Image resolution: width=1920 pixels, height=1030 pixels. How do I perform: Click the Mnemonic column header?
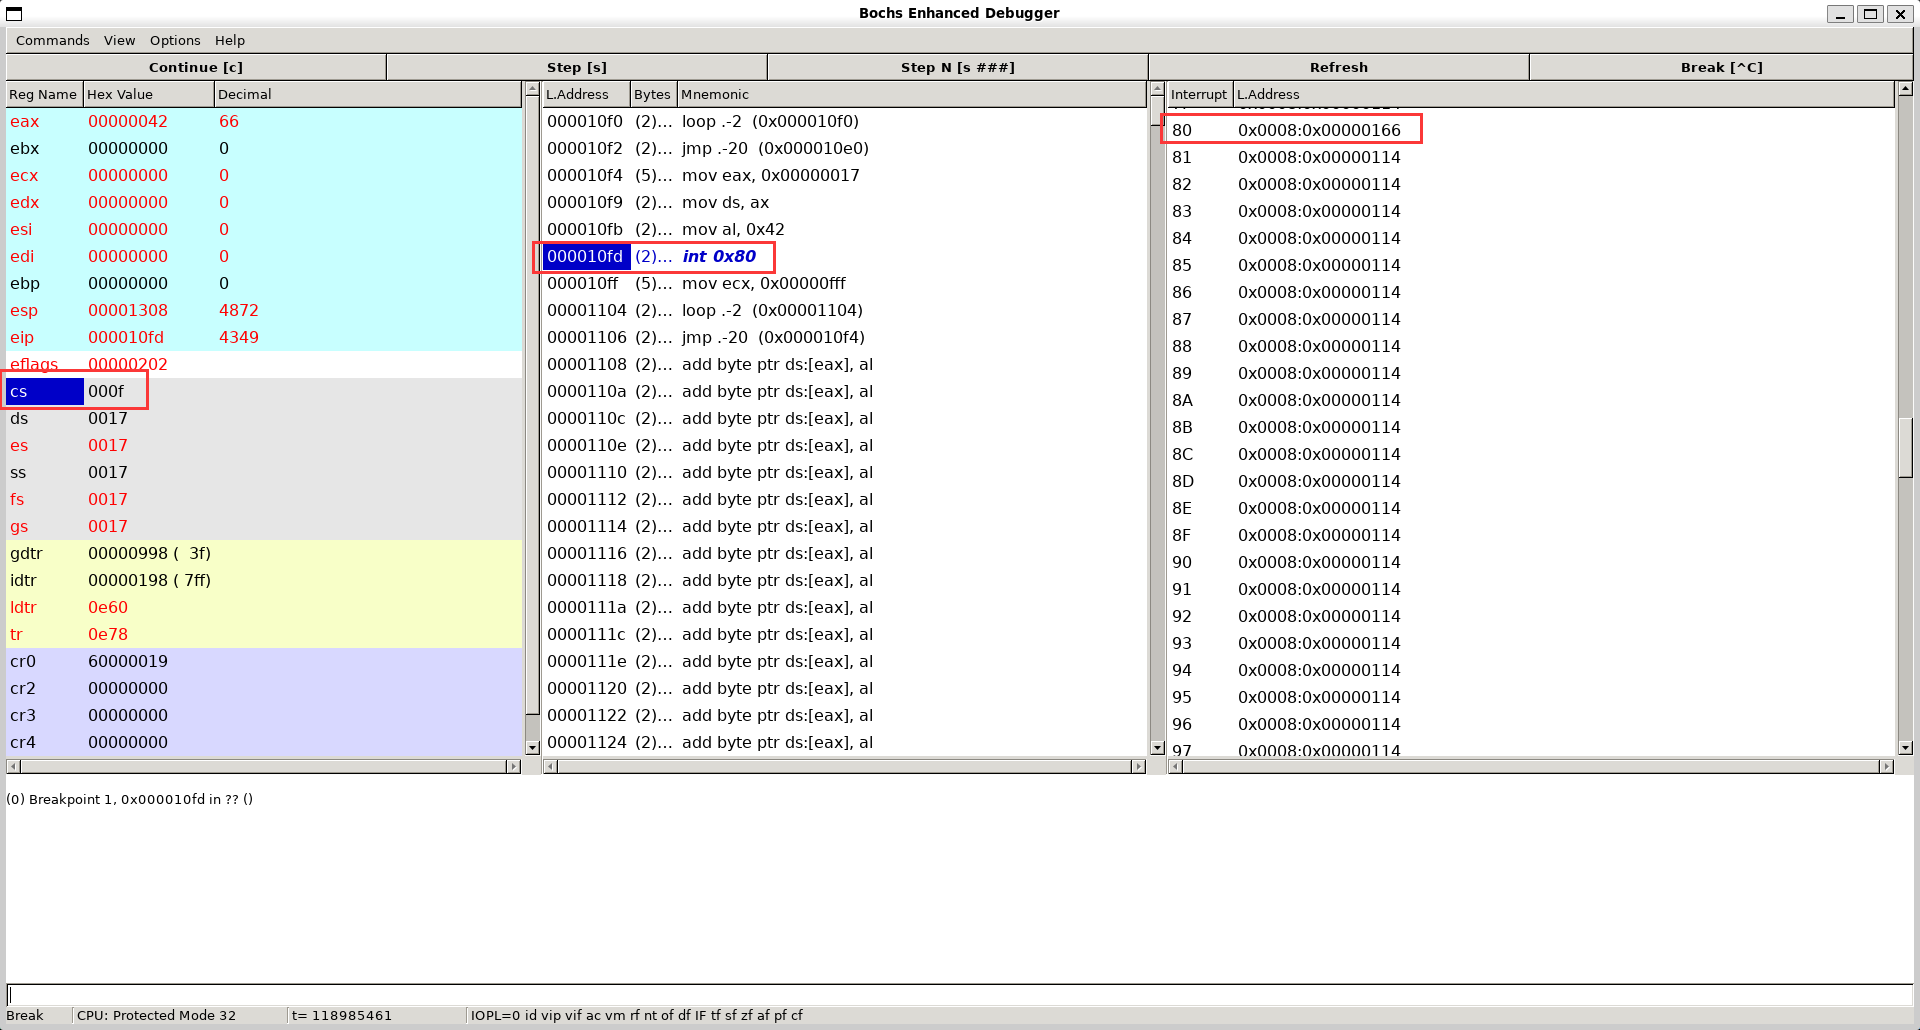pos(911,94)
